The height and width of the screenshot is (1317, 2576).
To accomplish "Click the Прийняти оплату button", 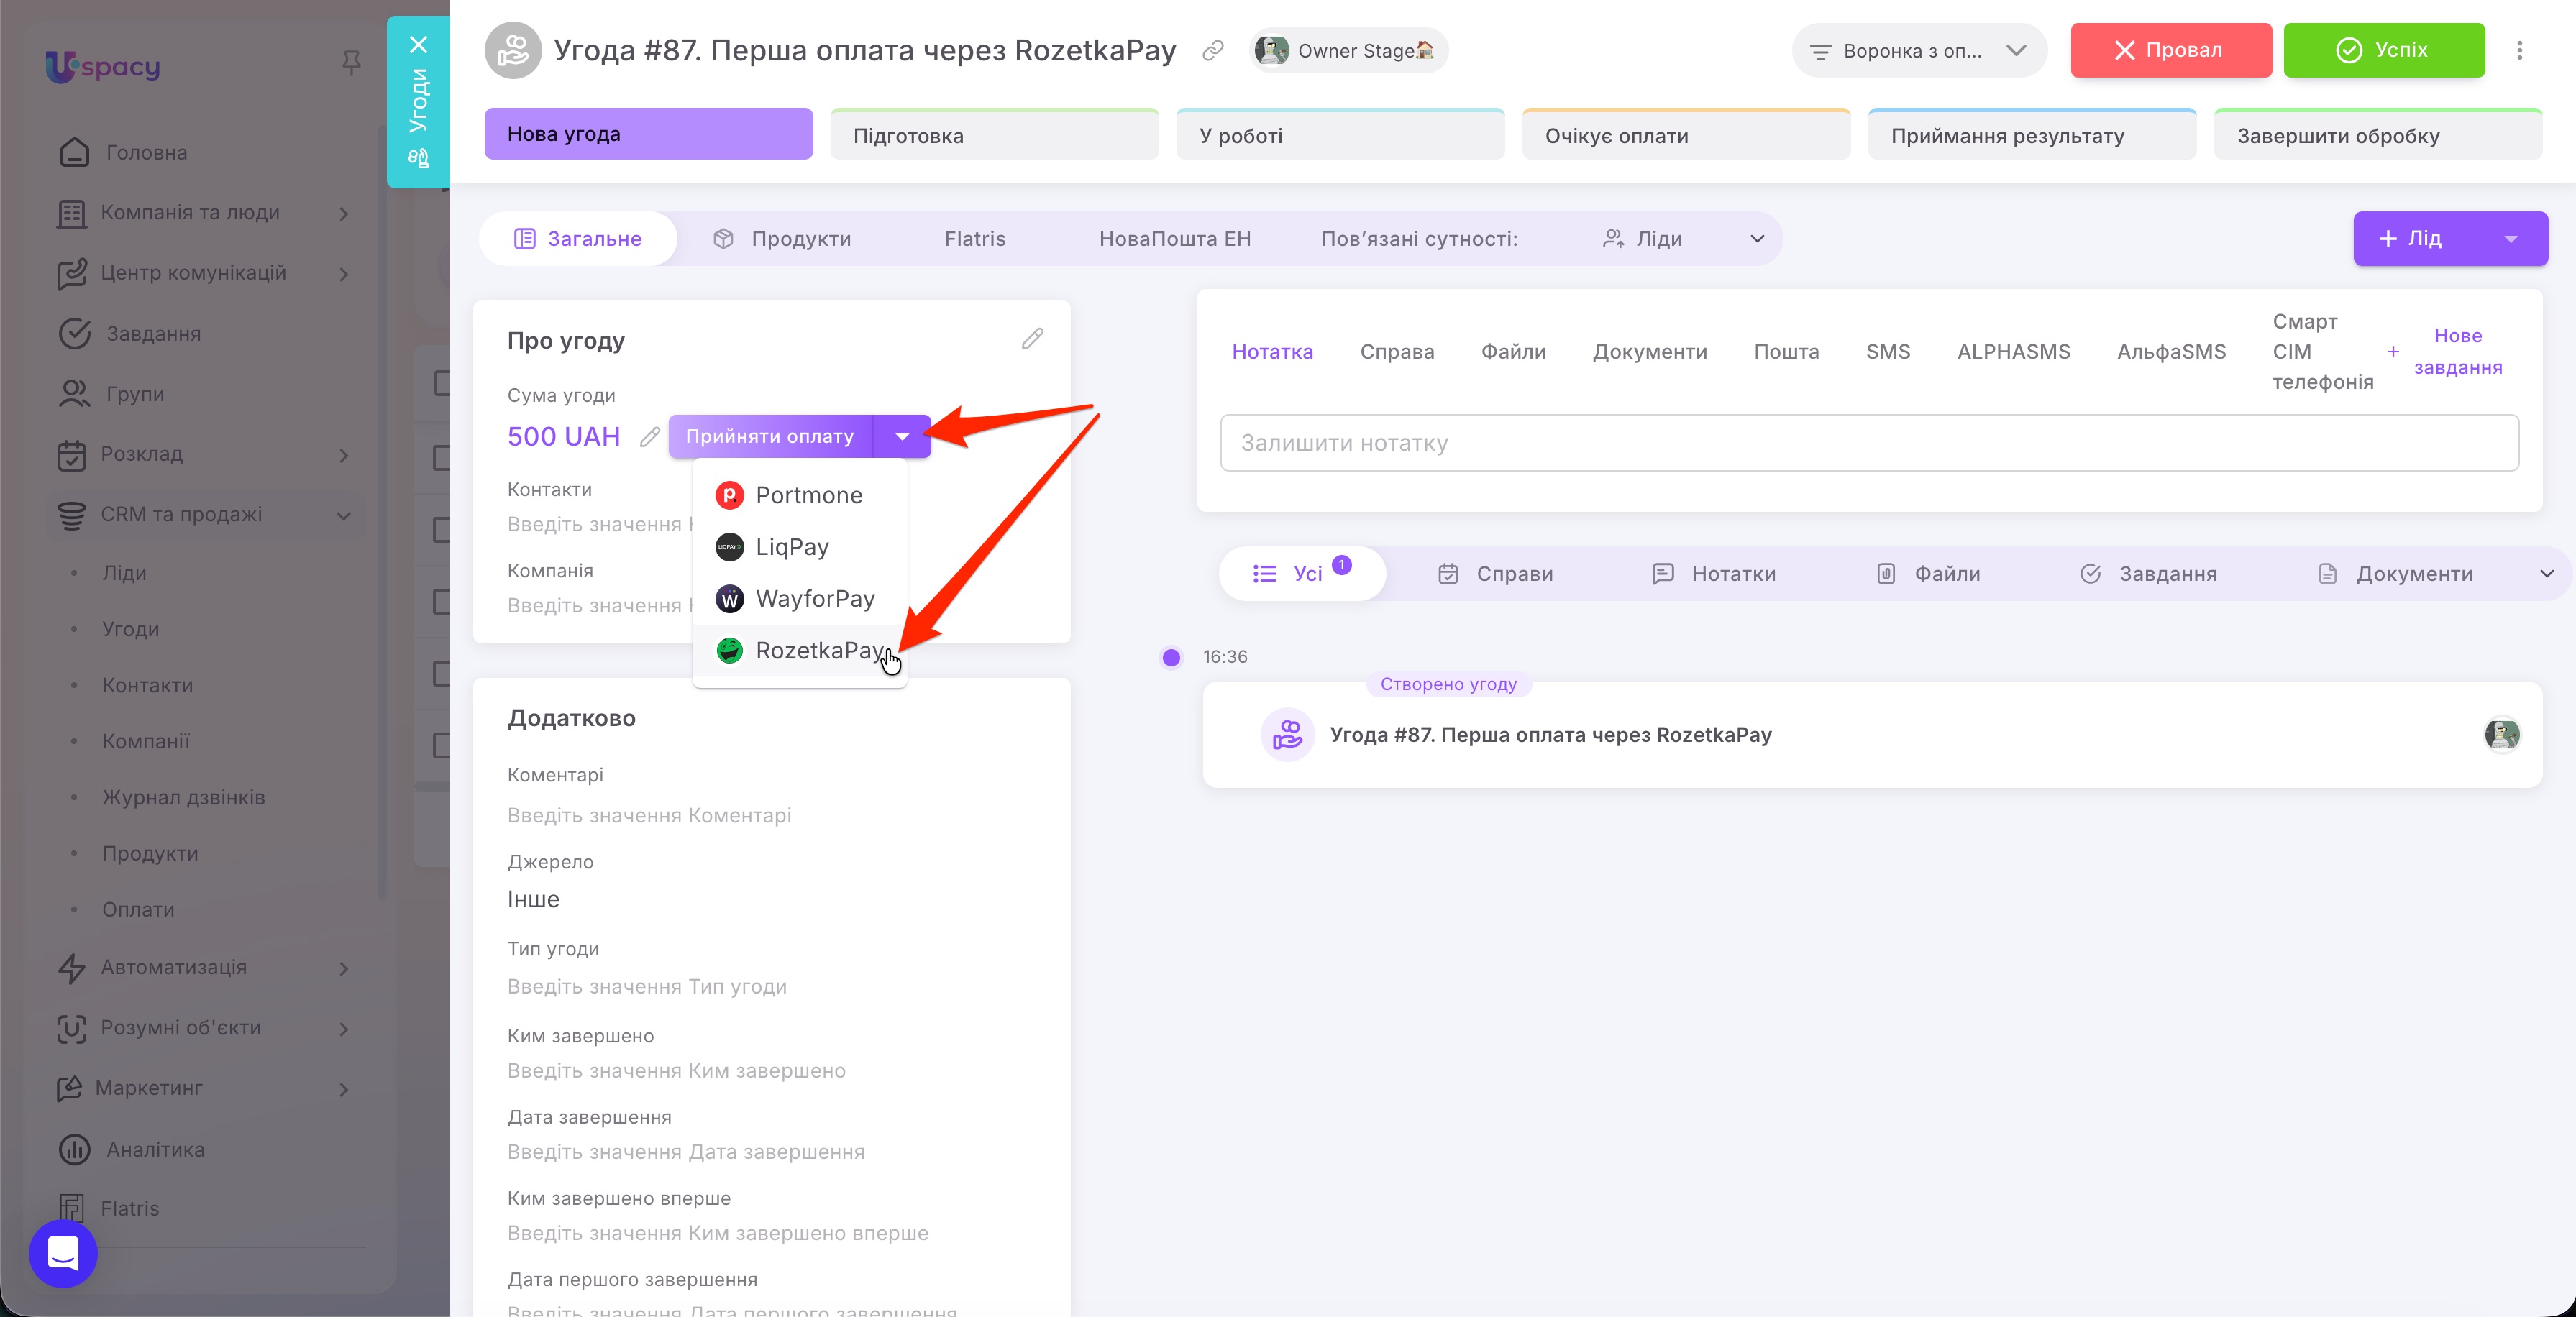I will tap(770, 436).
